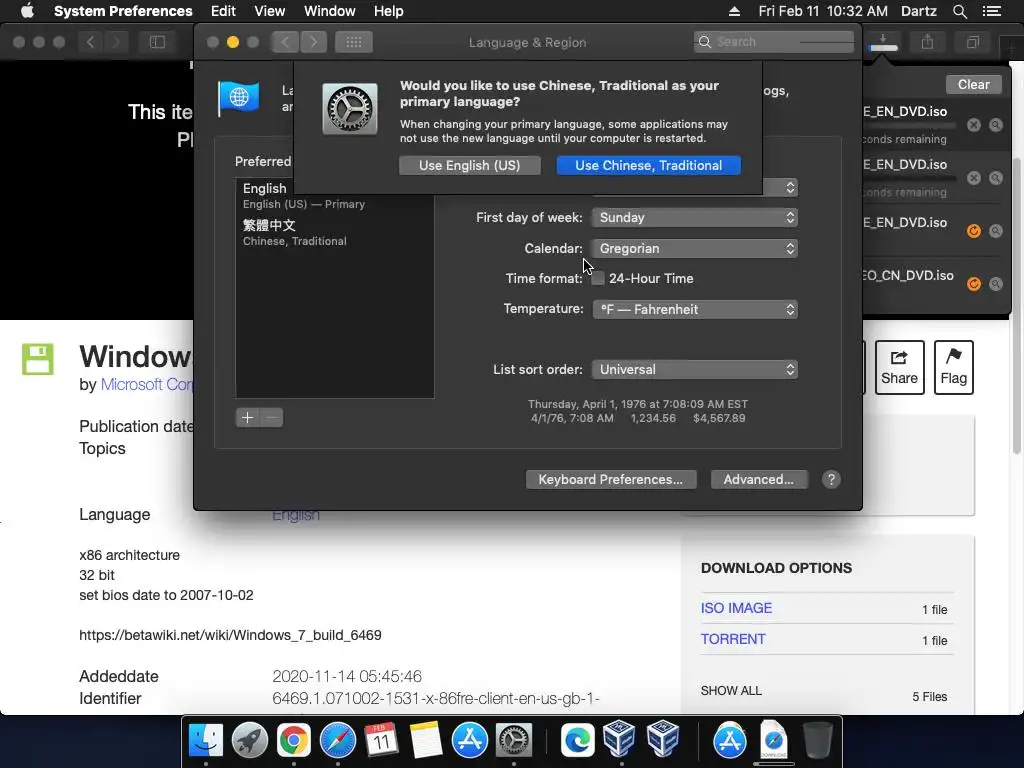Open the Window menu
This screenshot has height=768, width=1024.
pyautogui.click(x=330, y=11)
